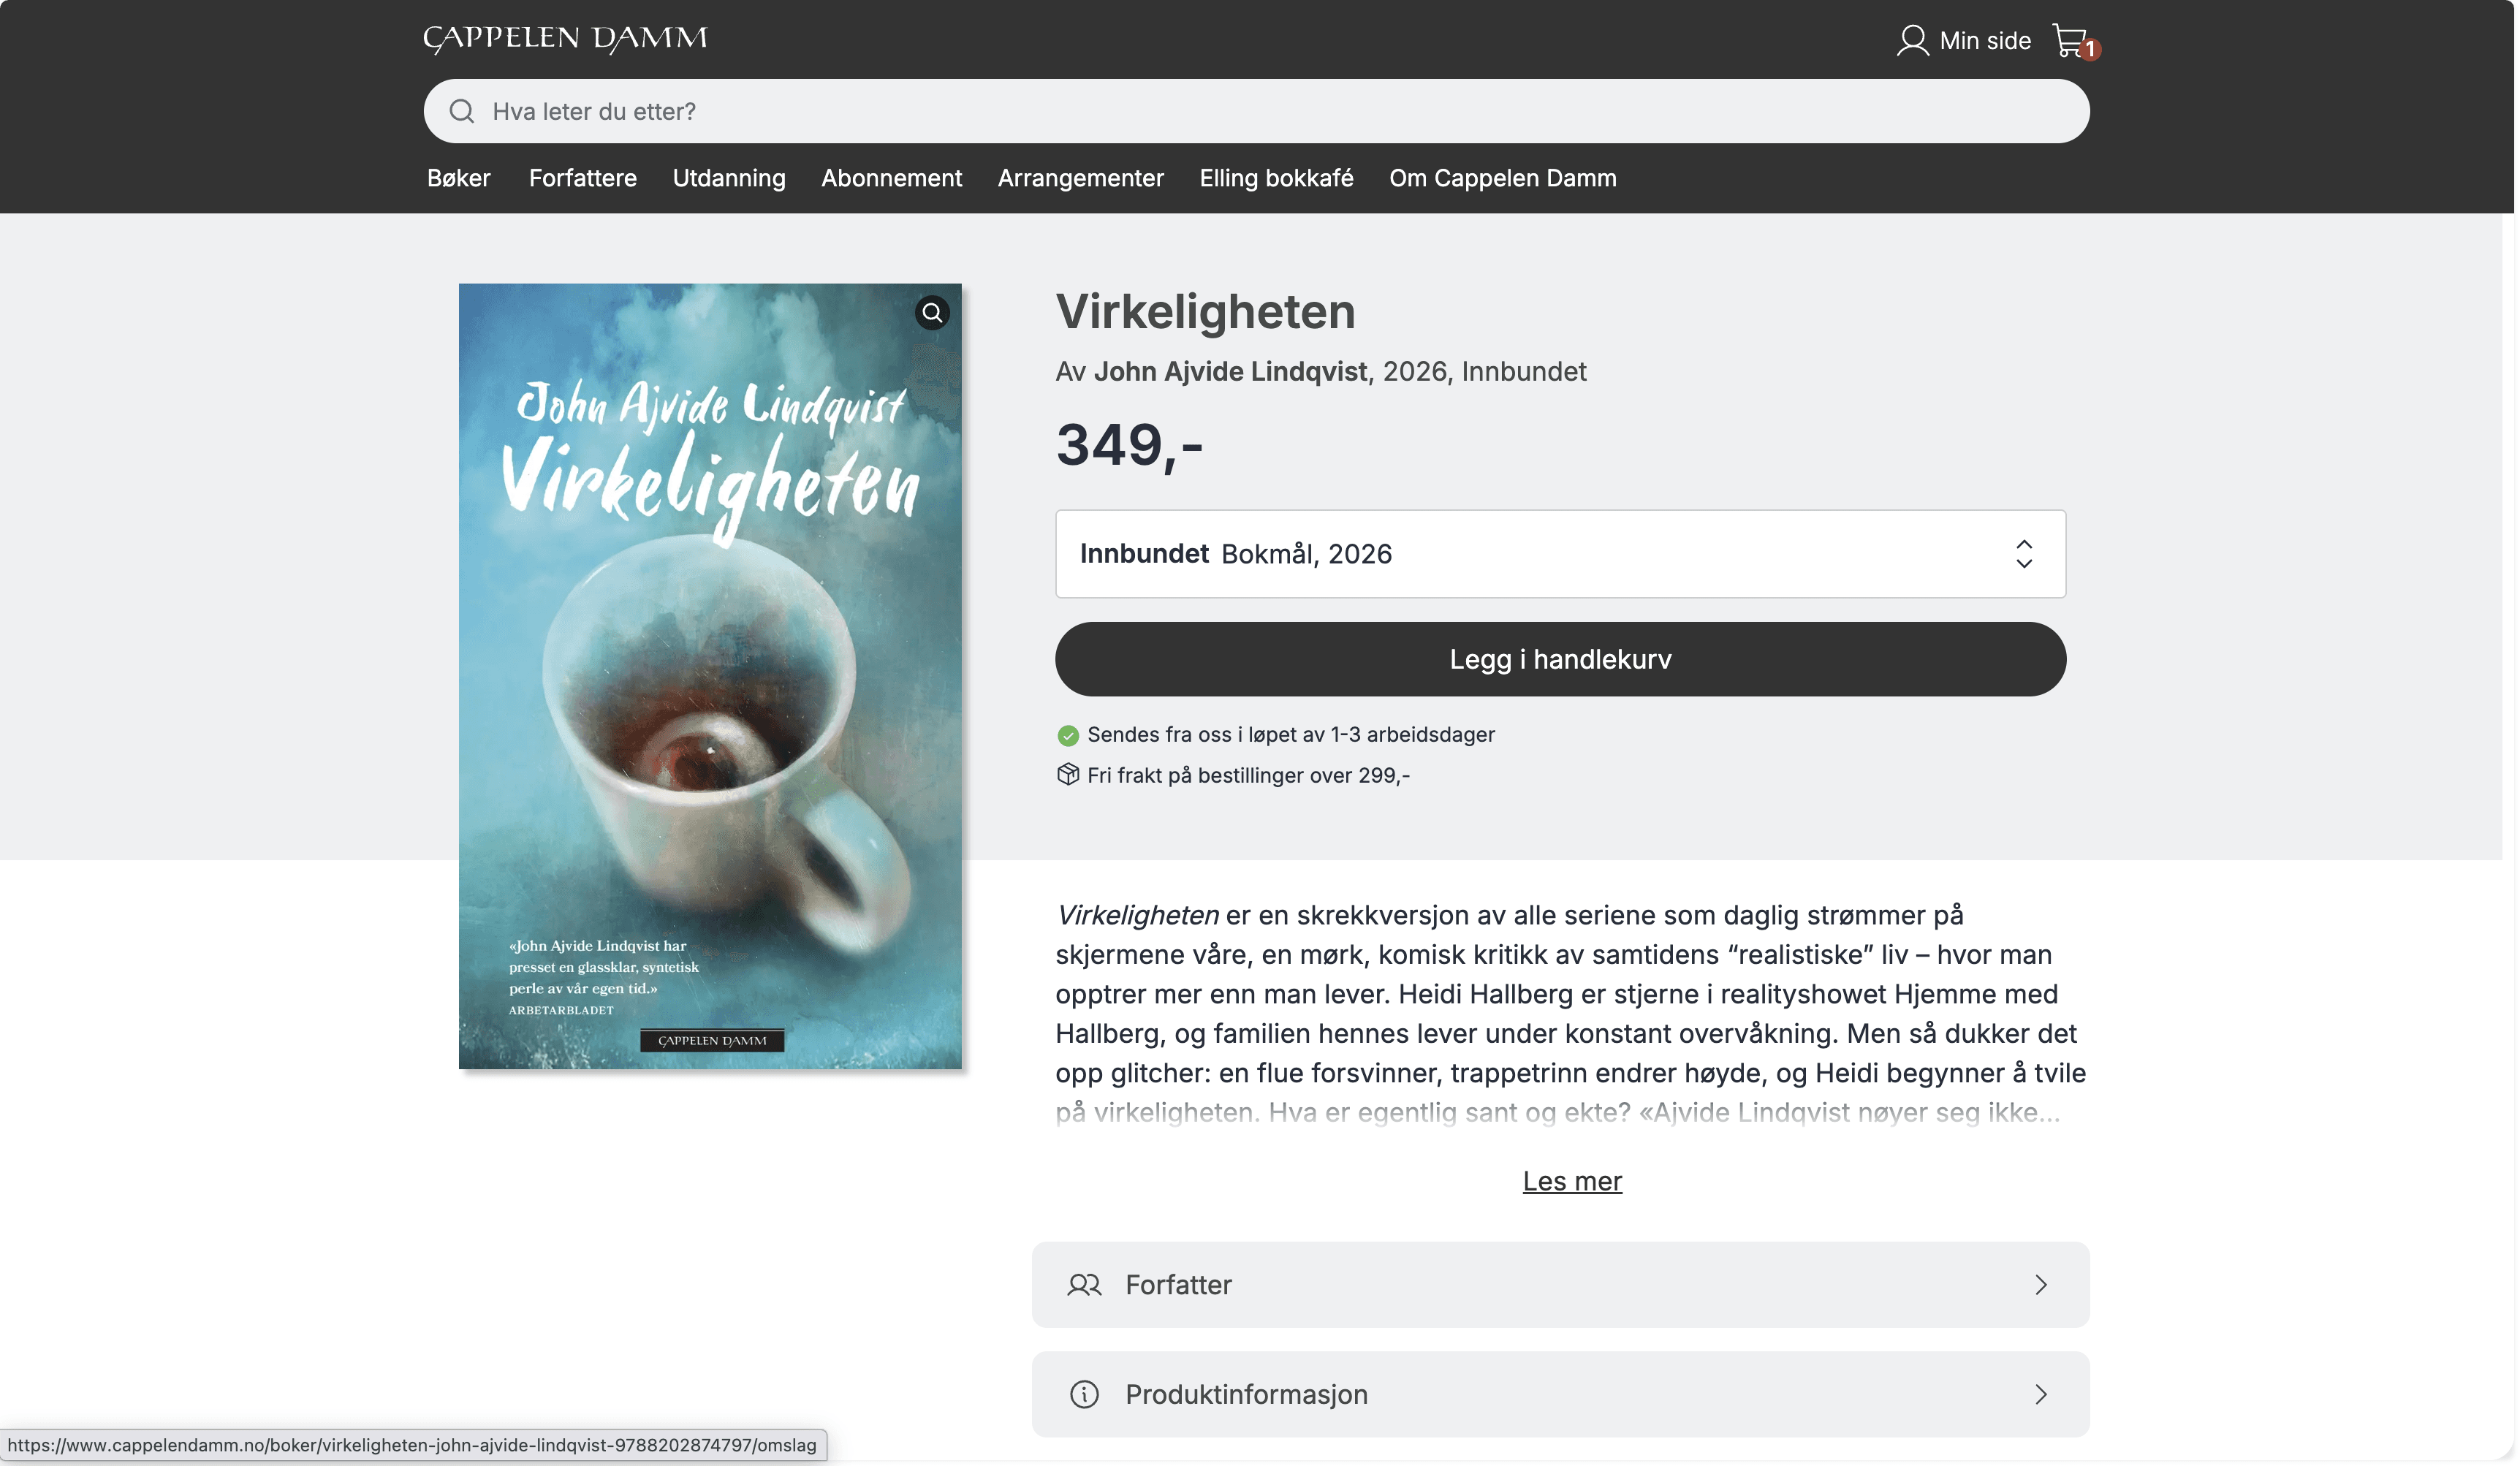Click the Cappelen Damm logo
The width and height of the screenshot is (2520, 1466).
tap(565, 39)
